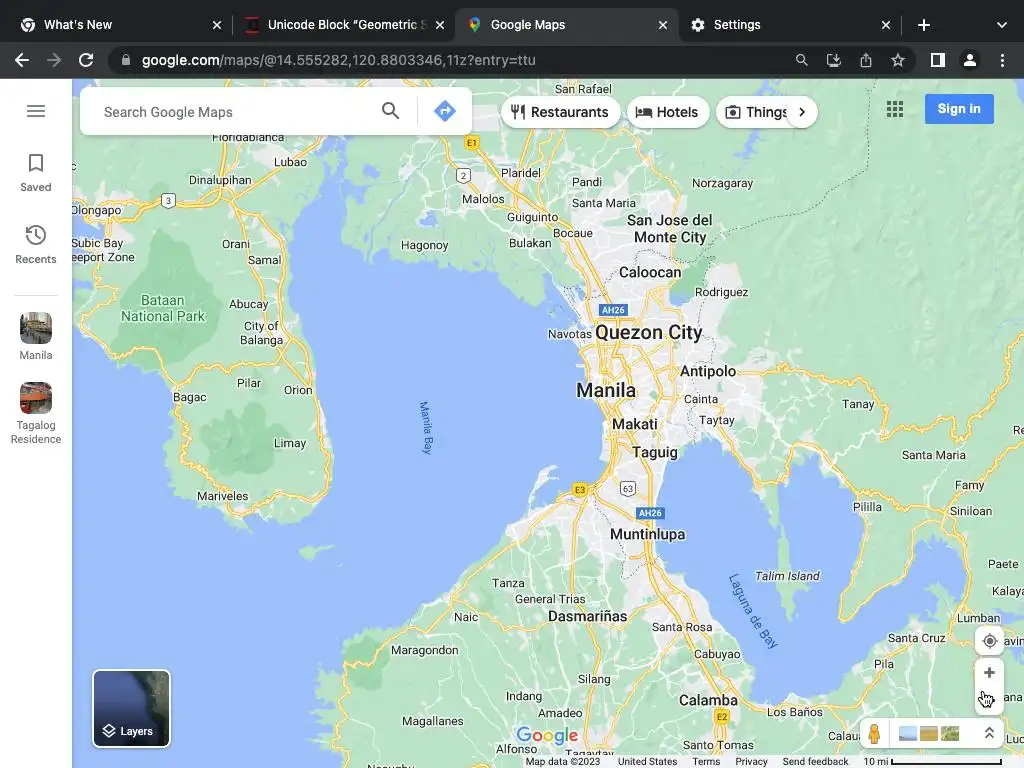This screenshot has width=1024, height=768.
Task: Zoom in with the plus button
Action: click(x=989, y=673)
